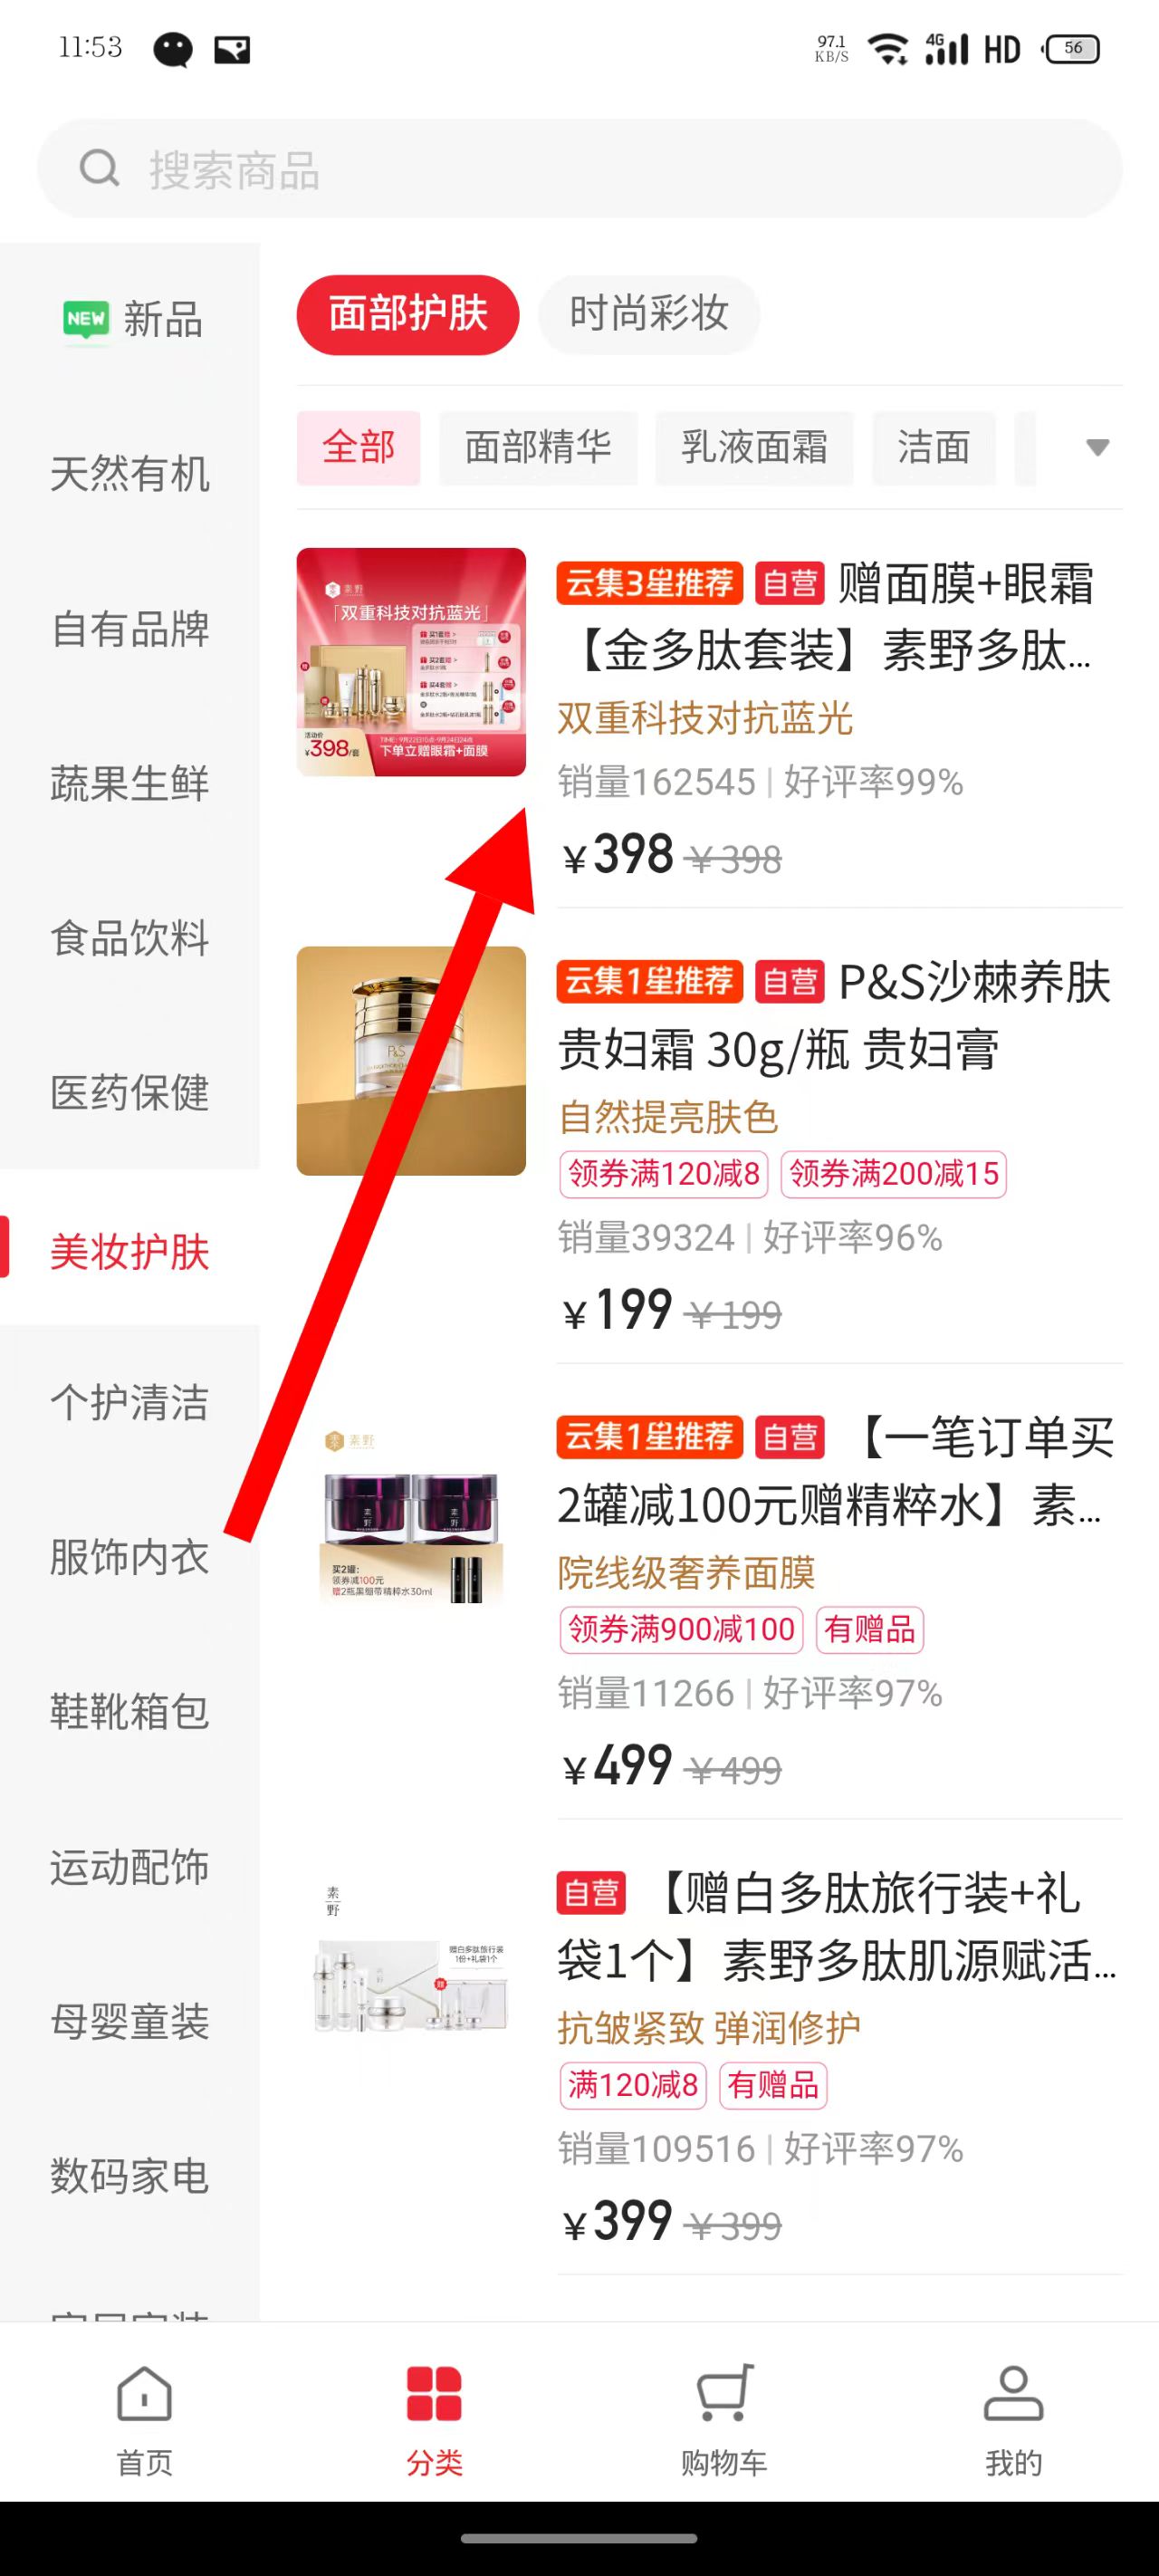This screenshot has height=2576, width=1159.
Task: Open the 首页 home icon
Action: 145,2394
